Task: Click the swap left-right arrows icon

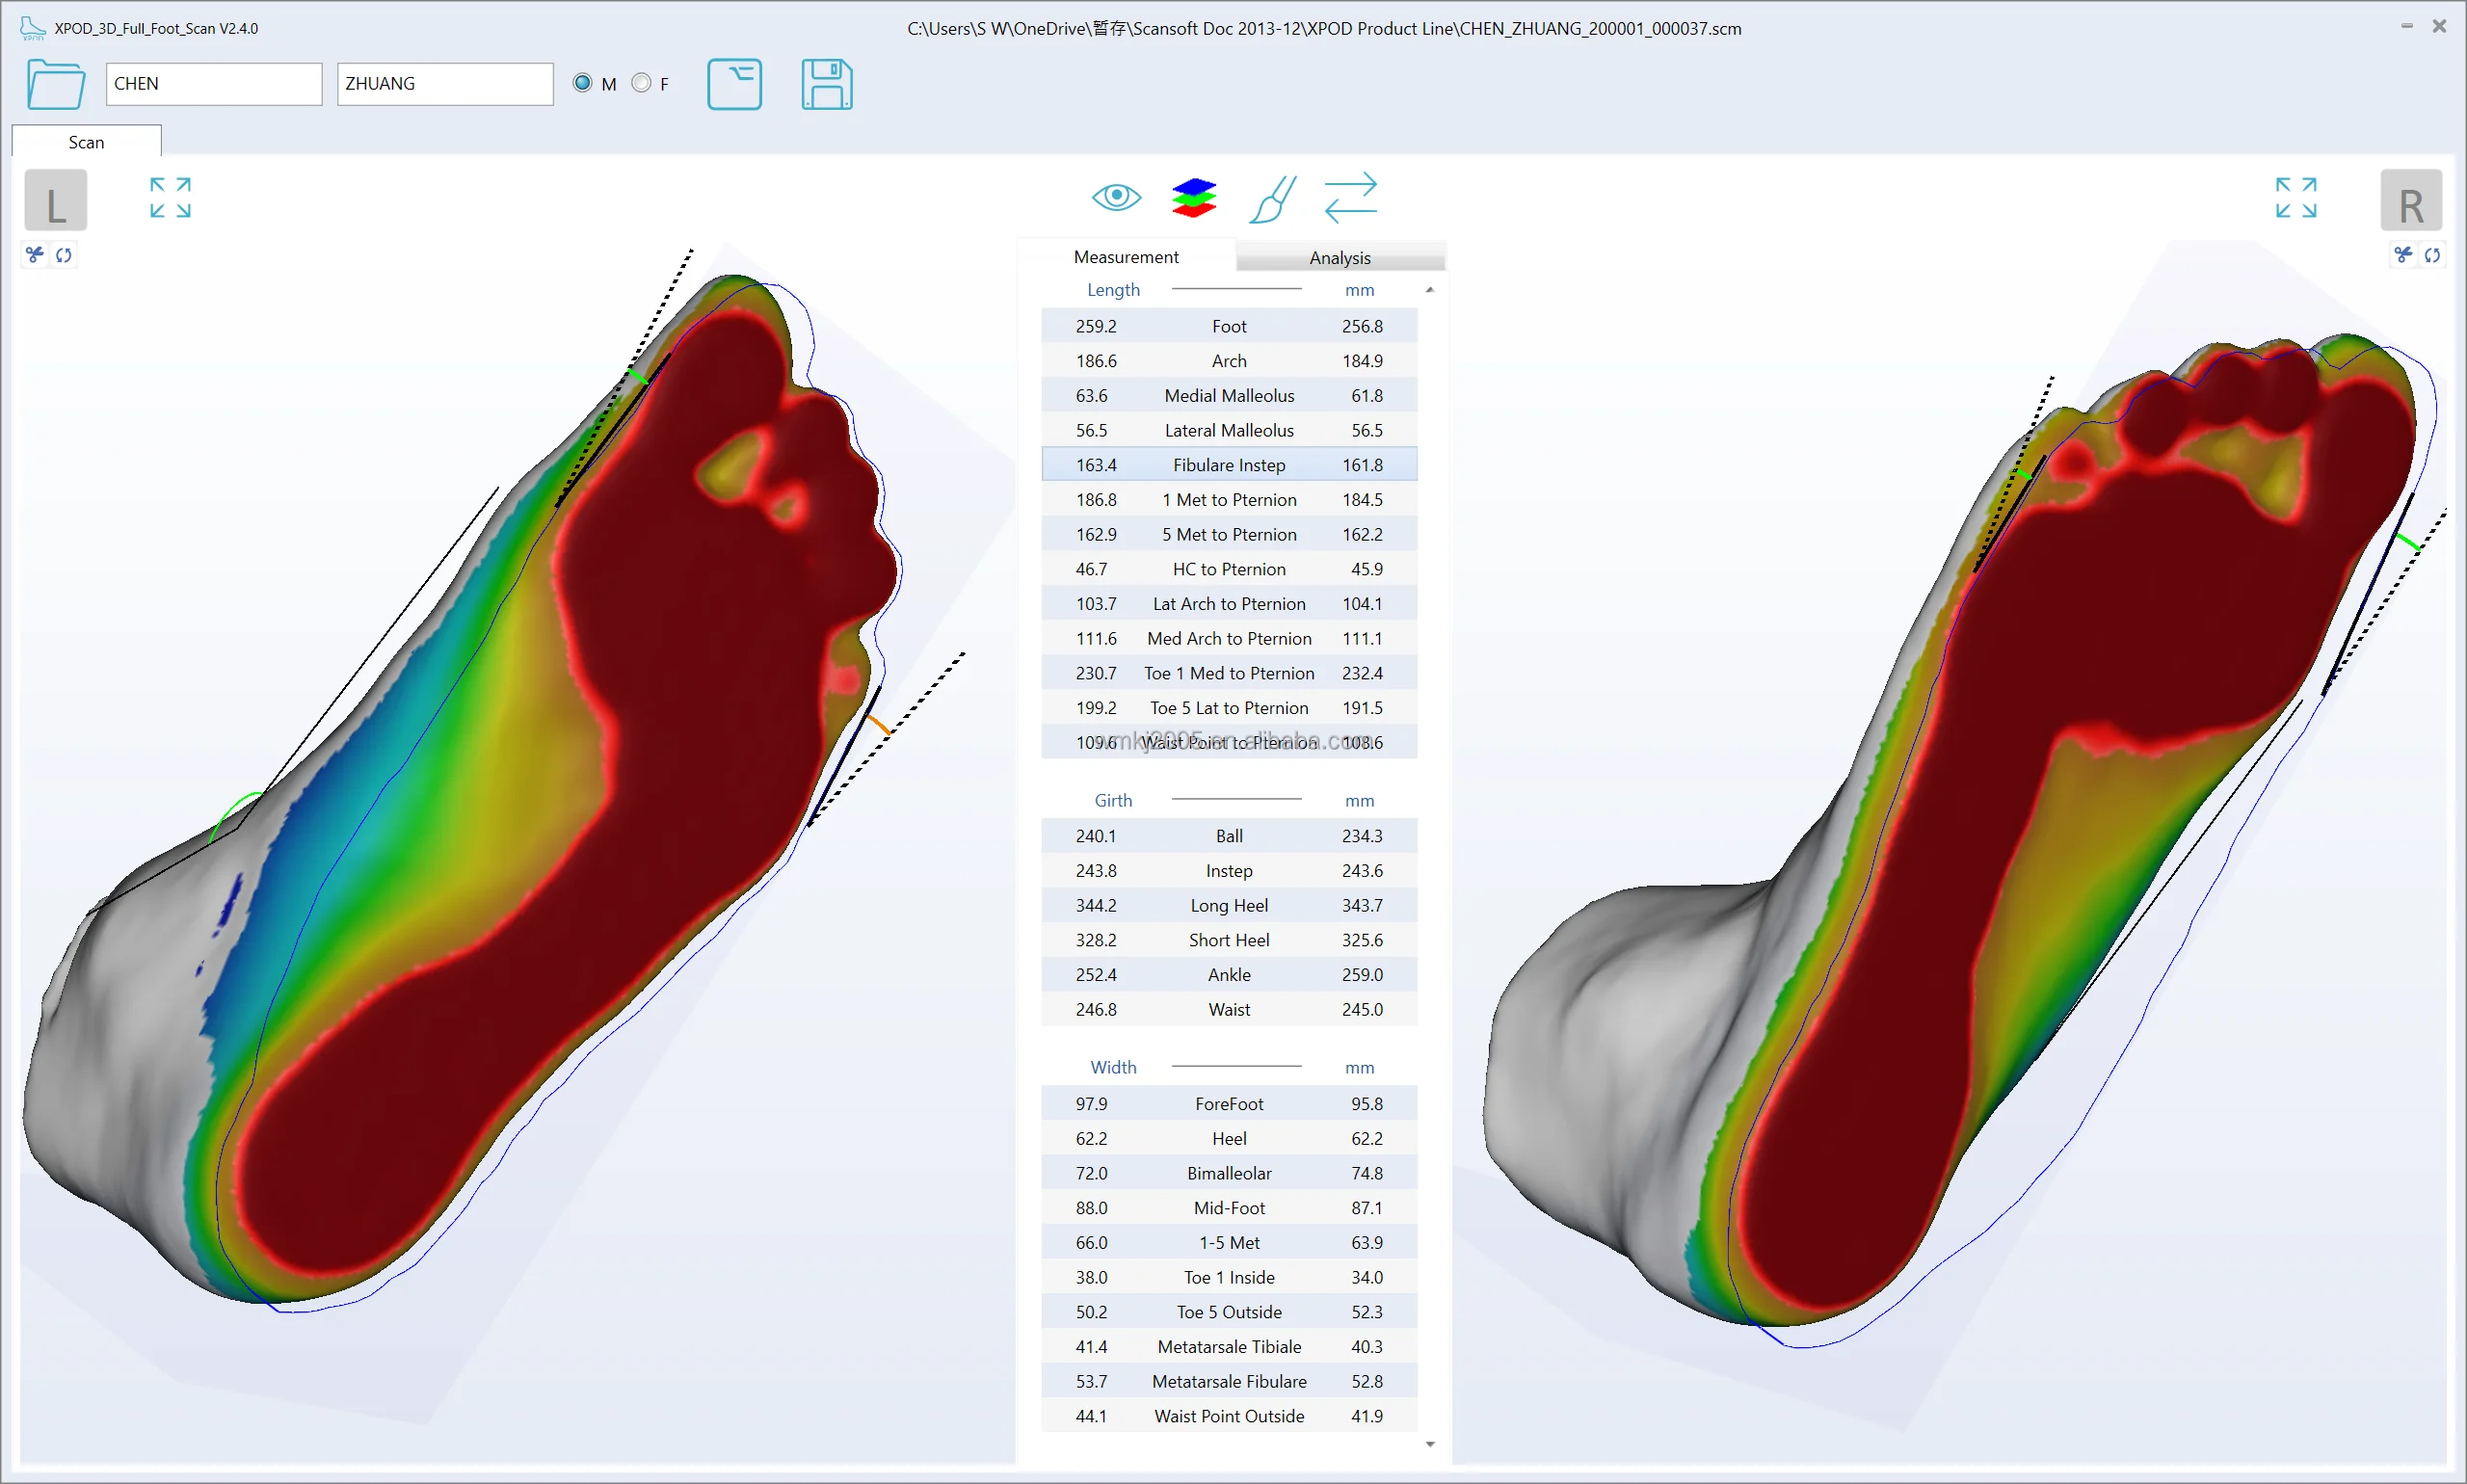Action: (x=1350, y=197)
